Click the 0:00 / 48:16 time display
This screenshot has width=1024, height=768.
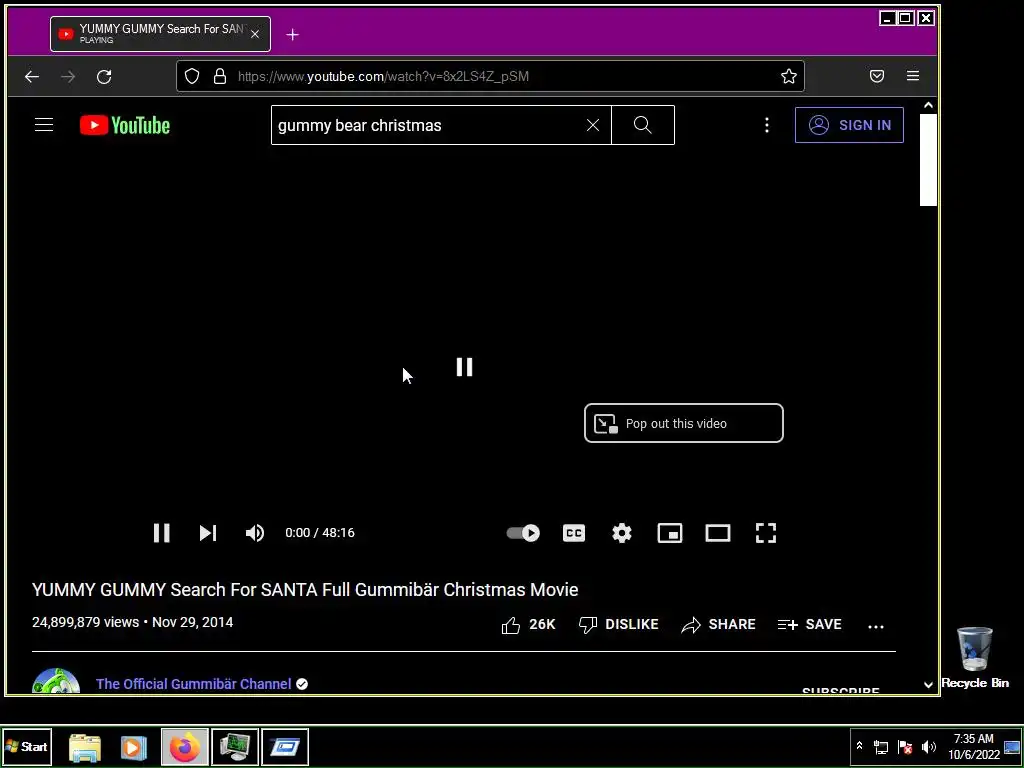(320, 533)
